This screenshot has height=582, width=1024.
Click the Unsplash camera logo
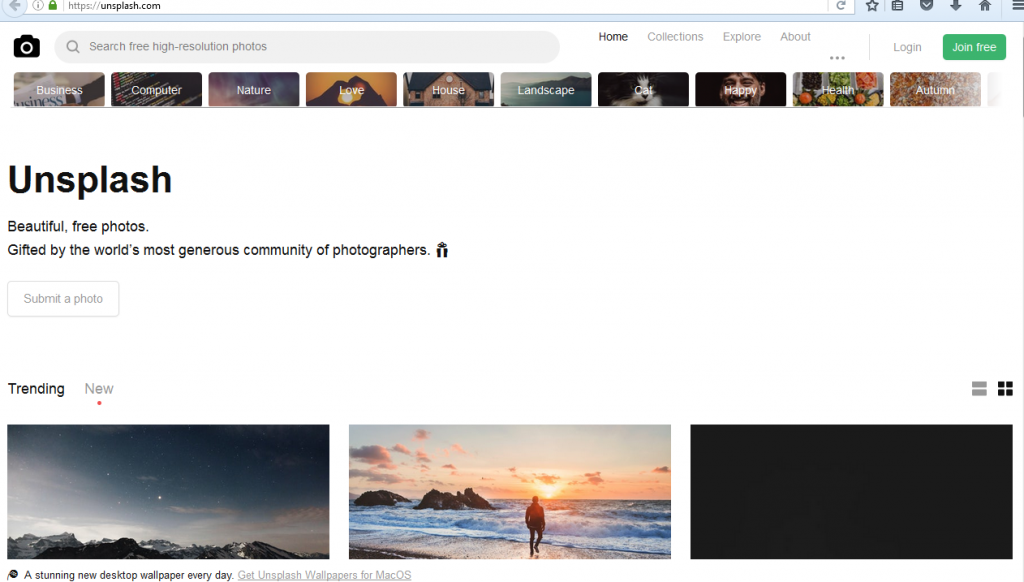coord(27,46)
